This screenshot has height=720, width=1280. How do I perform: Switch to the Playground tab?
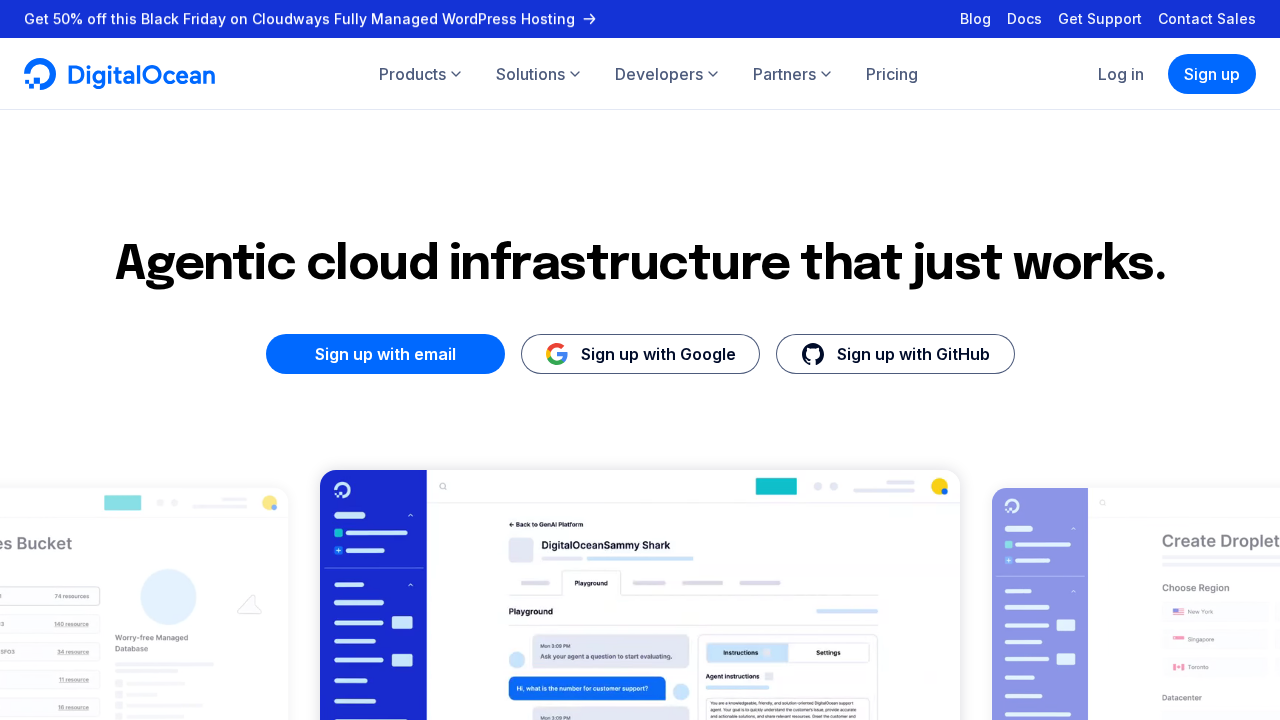point(591,583)
